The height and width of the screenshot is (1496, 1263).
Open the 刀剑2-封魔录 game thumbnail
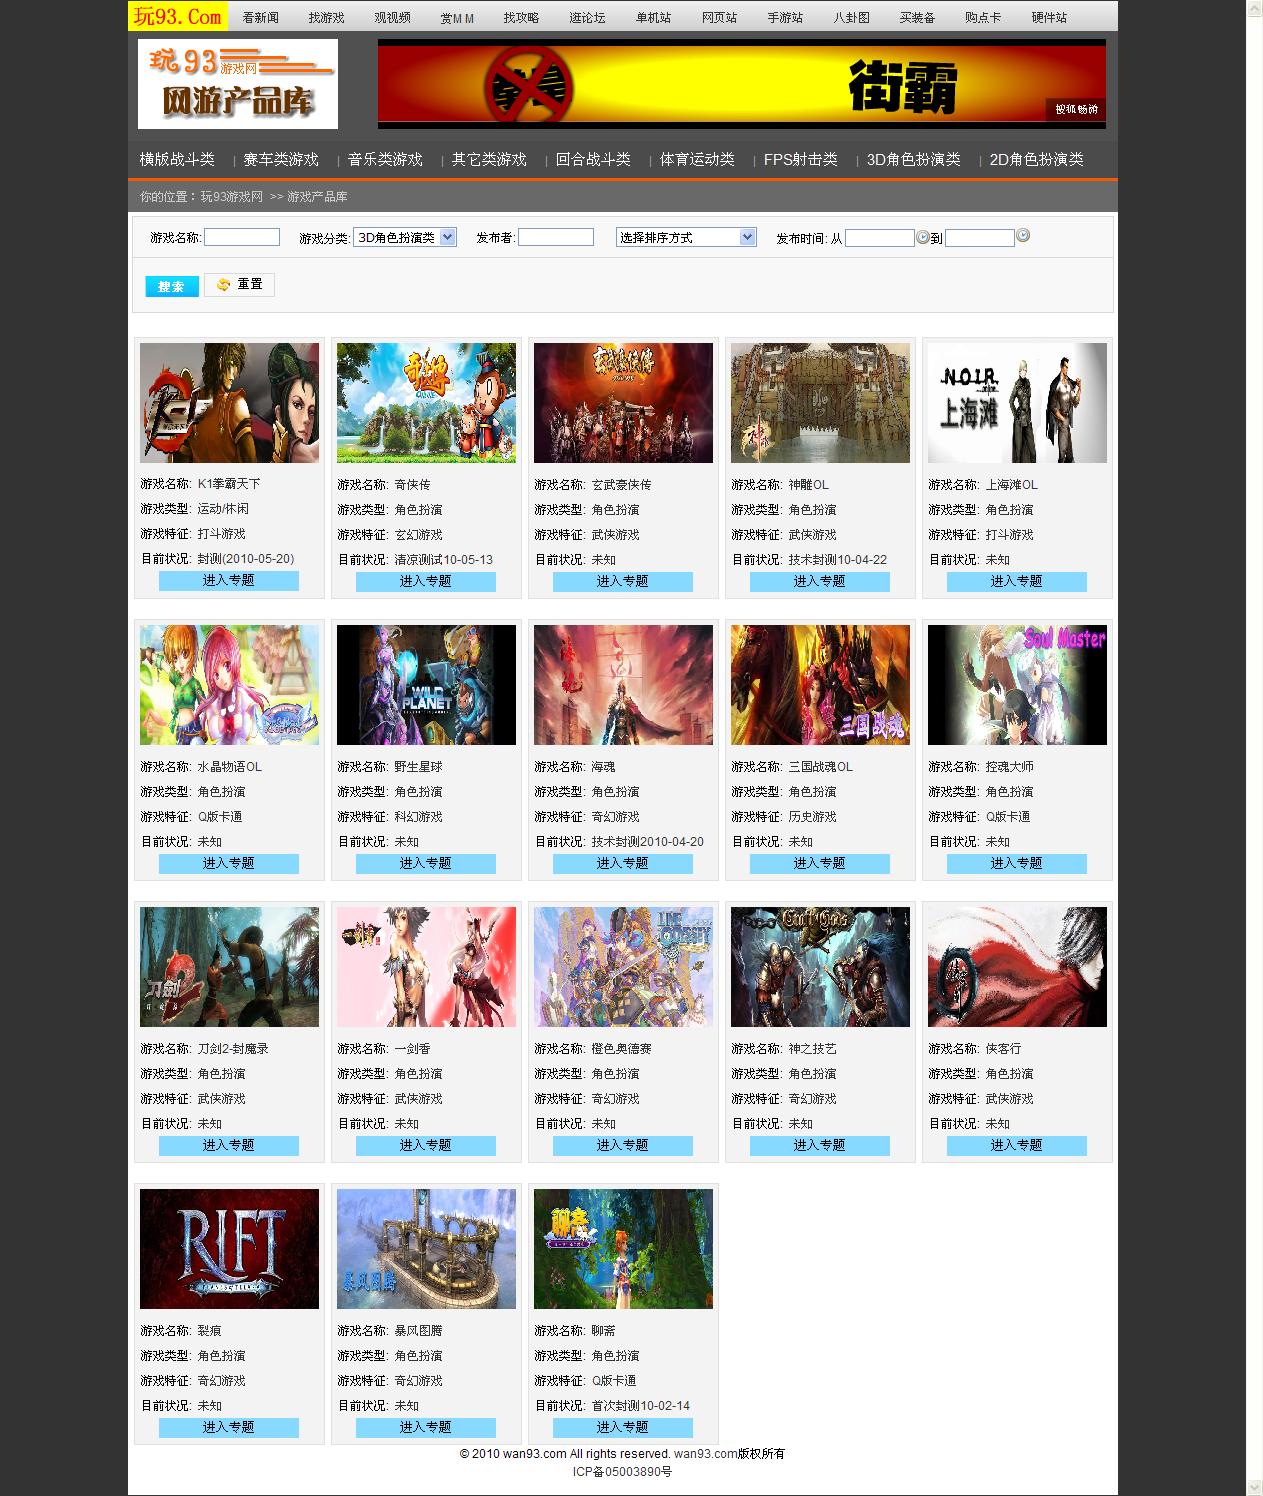(x=230, y=967)
